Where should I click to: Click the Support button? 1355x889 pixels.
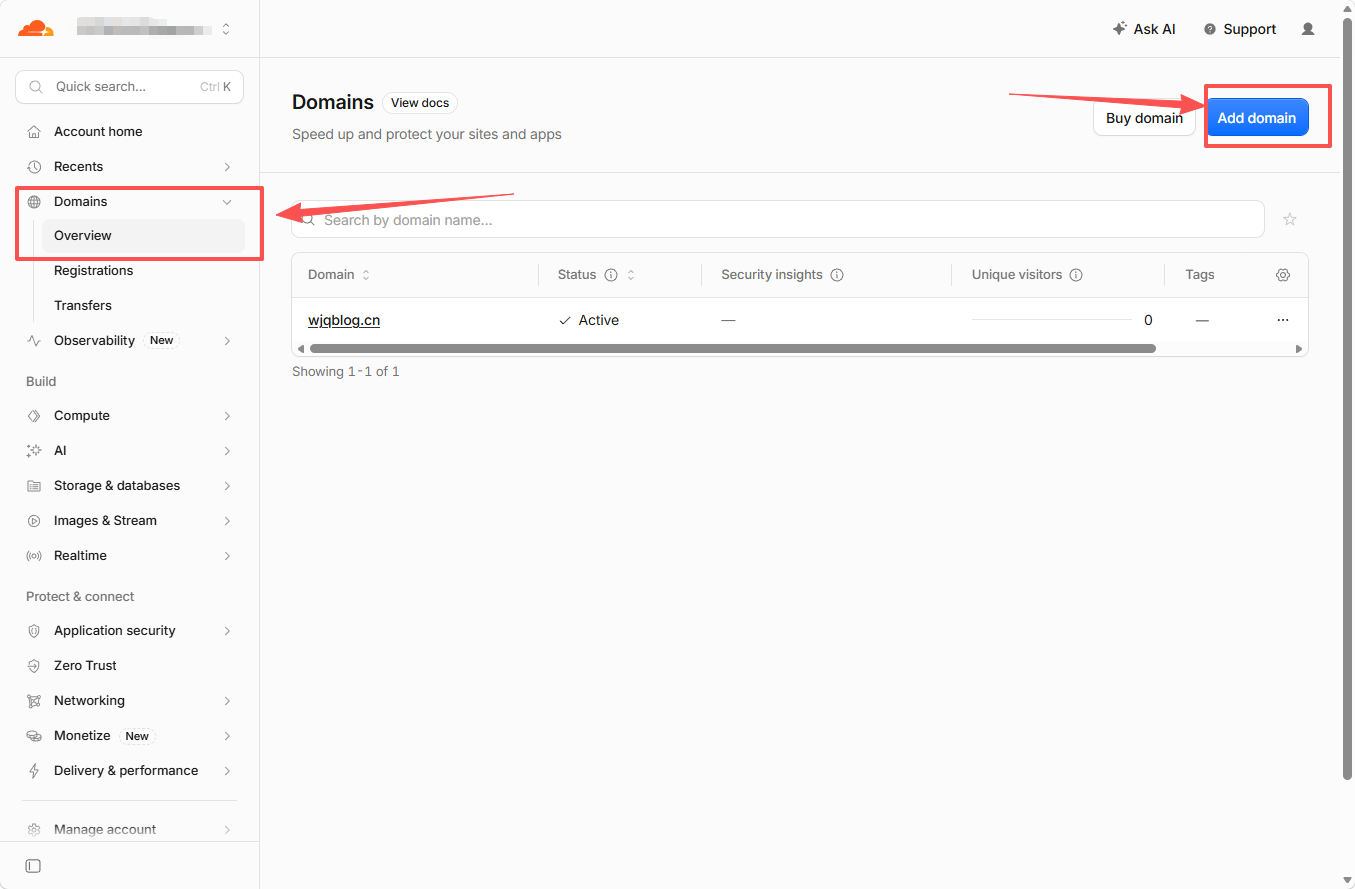coord(1240,29)
